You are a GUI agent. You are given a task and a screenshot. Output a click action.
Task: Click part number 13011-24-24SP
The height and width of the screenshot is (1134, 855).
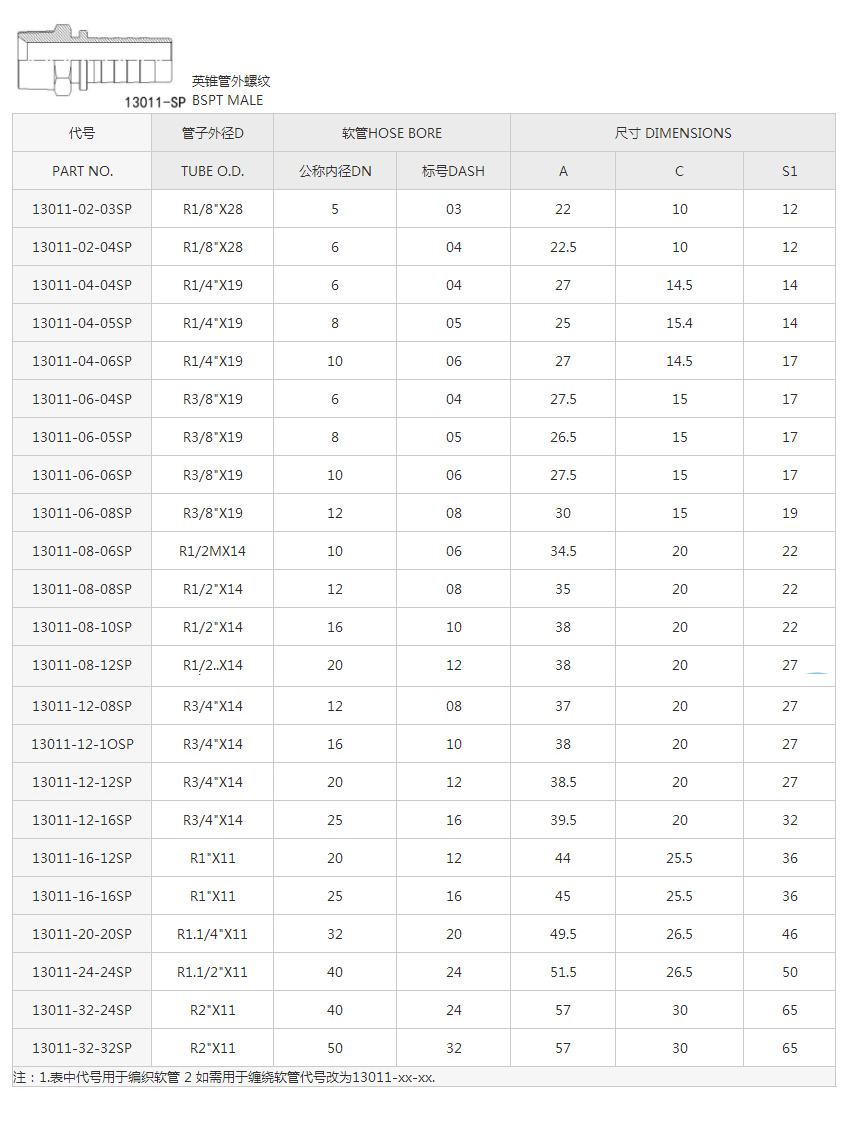point(82,972)
